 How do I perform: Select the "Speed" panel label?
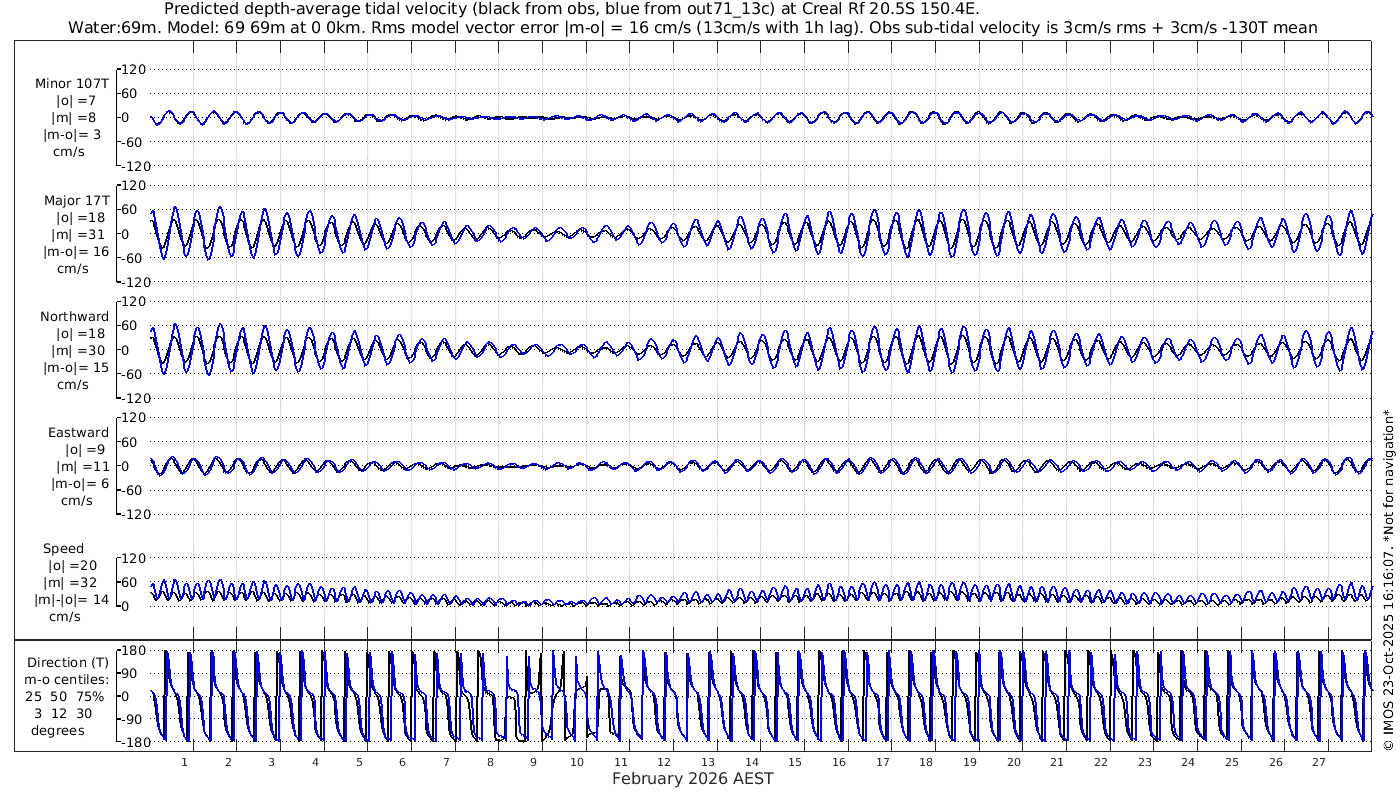(63, 548)
